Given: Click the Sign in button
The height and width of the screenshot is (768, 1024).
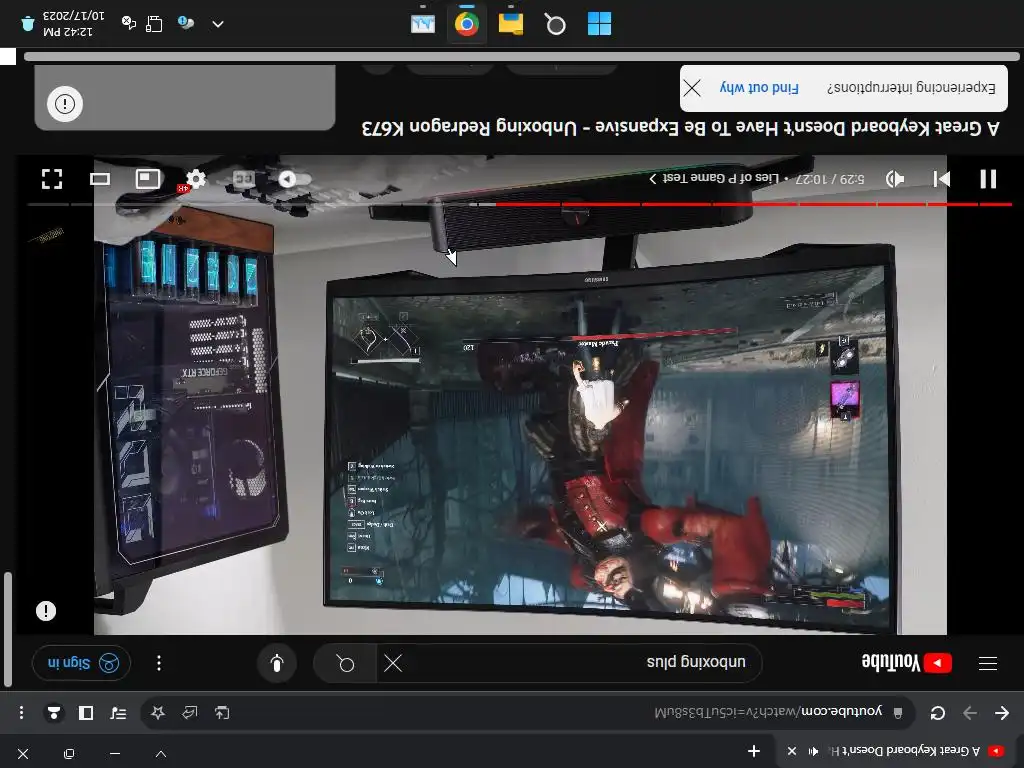Looking at the screenshot, I should coord(81,664).
